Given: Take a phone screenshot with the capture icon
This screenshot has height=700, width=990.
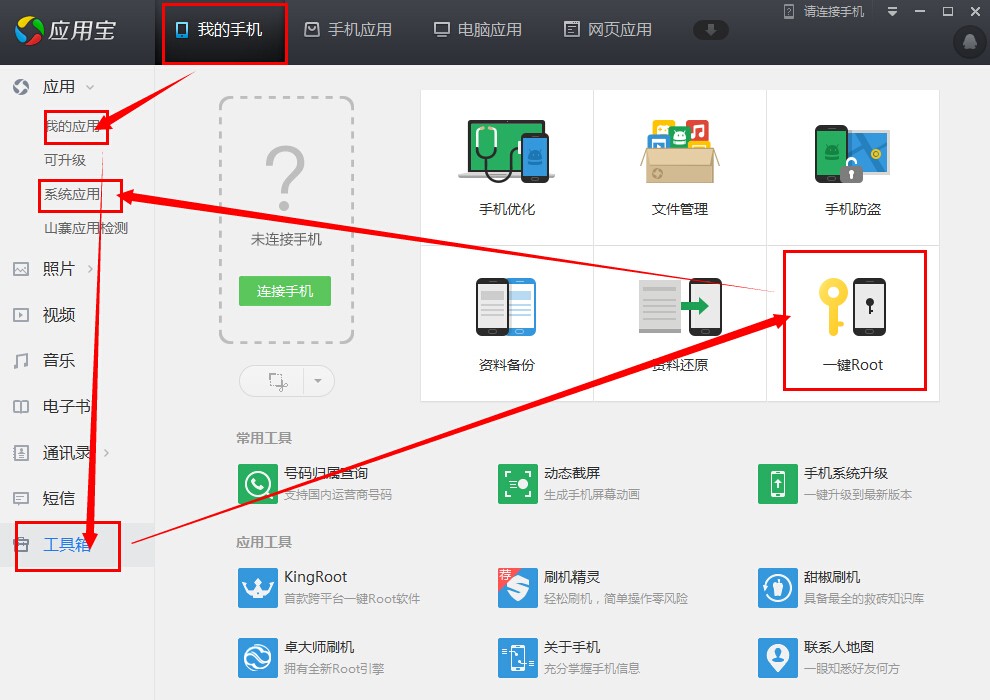Looking at the screenshot, I should 277,381.
